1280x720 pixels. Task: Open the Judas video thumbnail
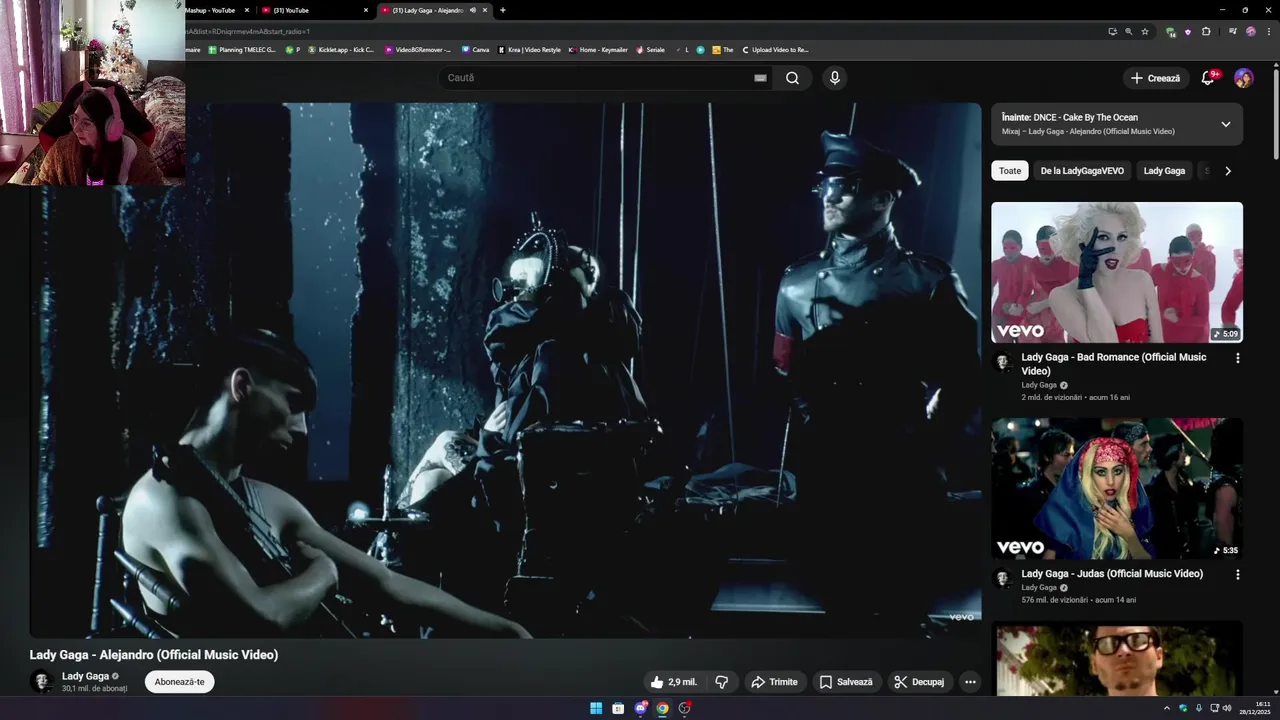(x=1117, y=489)
